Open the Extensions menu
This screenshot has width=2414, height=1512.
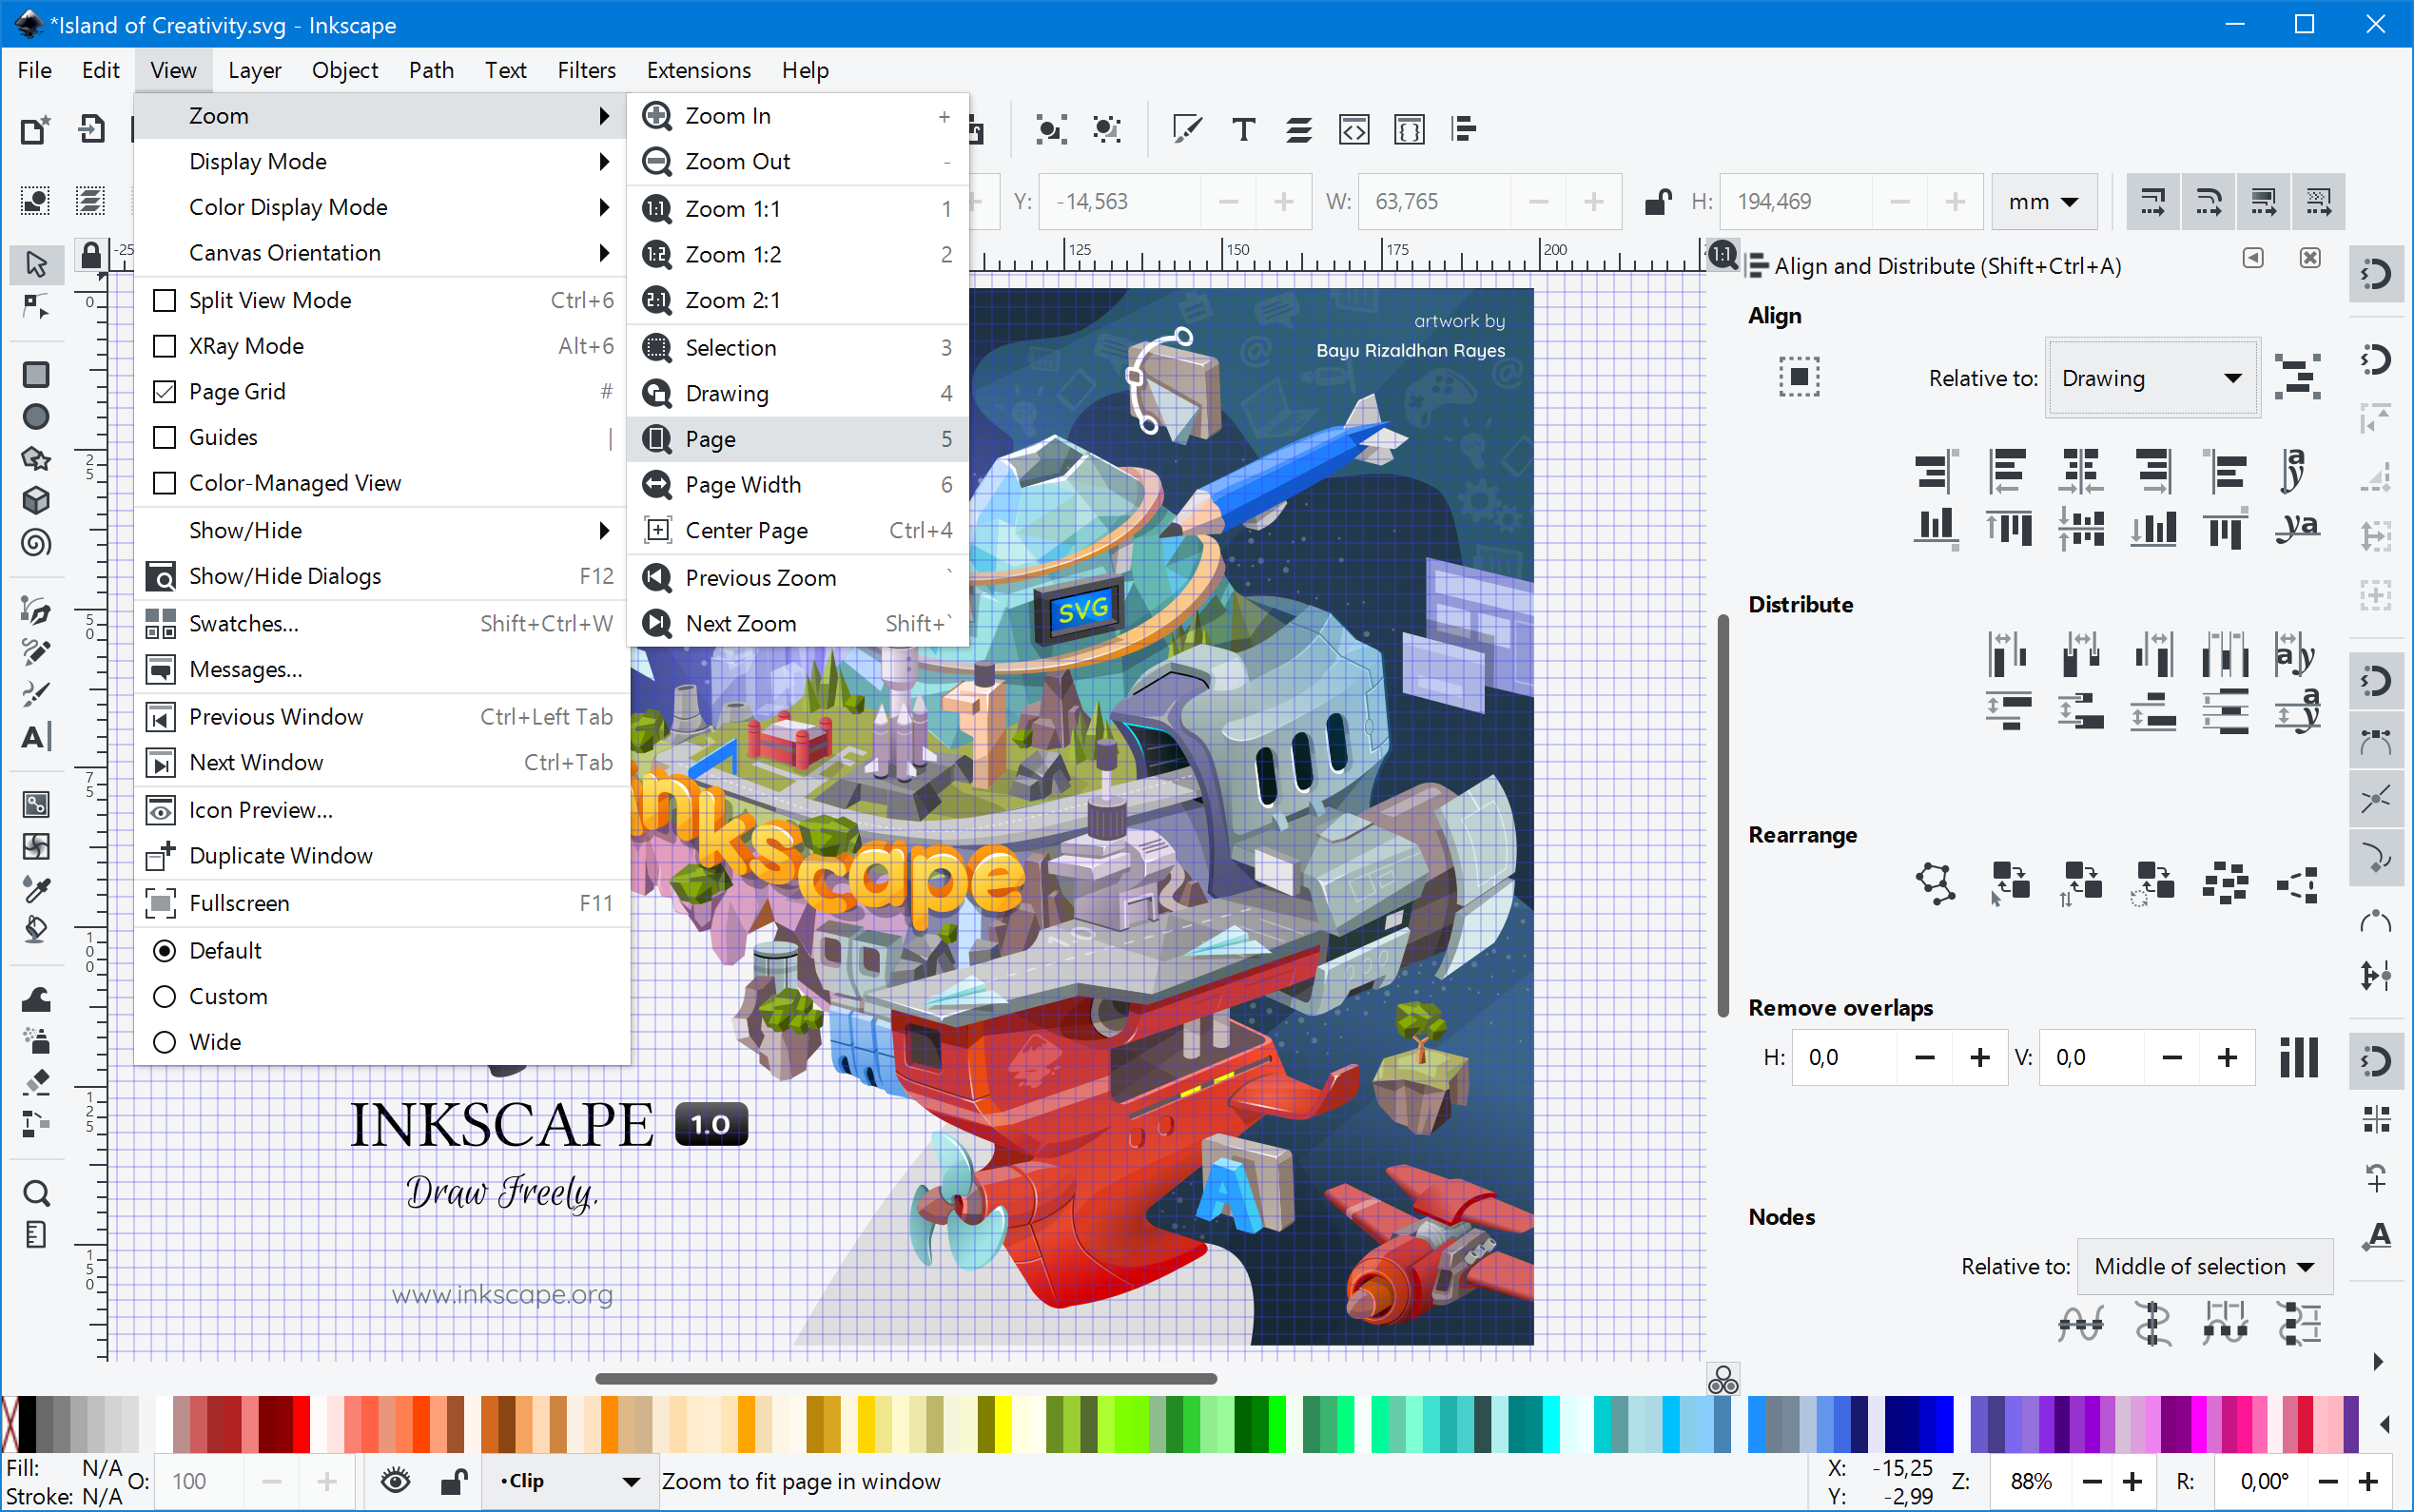697,69
